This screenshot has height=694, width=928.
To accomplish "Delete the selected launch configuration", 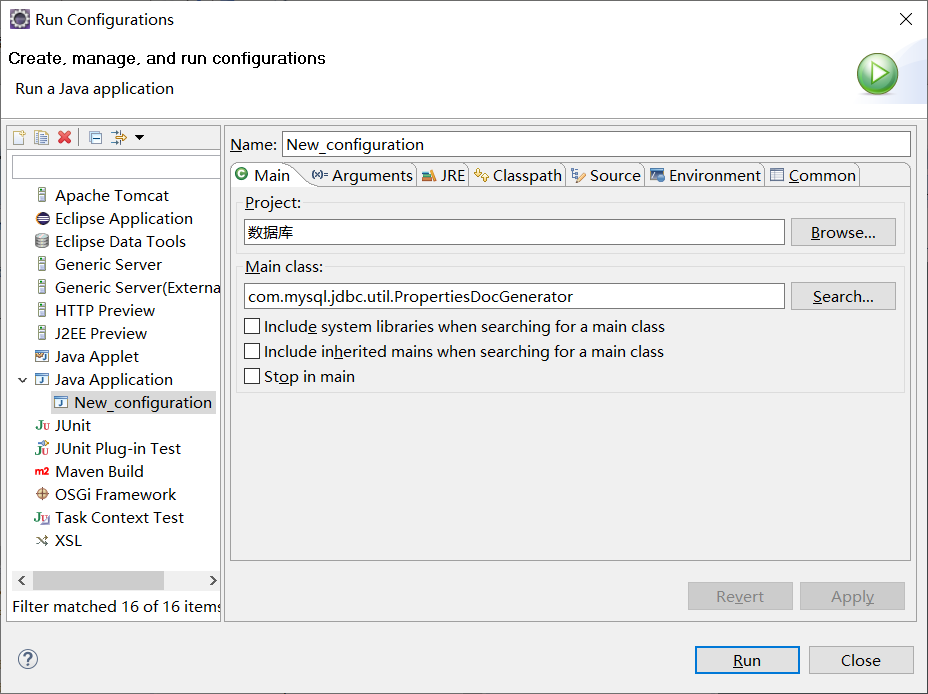I will click(64, 137).
